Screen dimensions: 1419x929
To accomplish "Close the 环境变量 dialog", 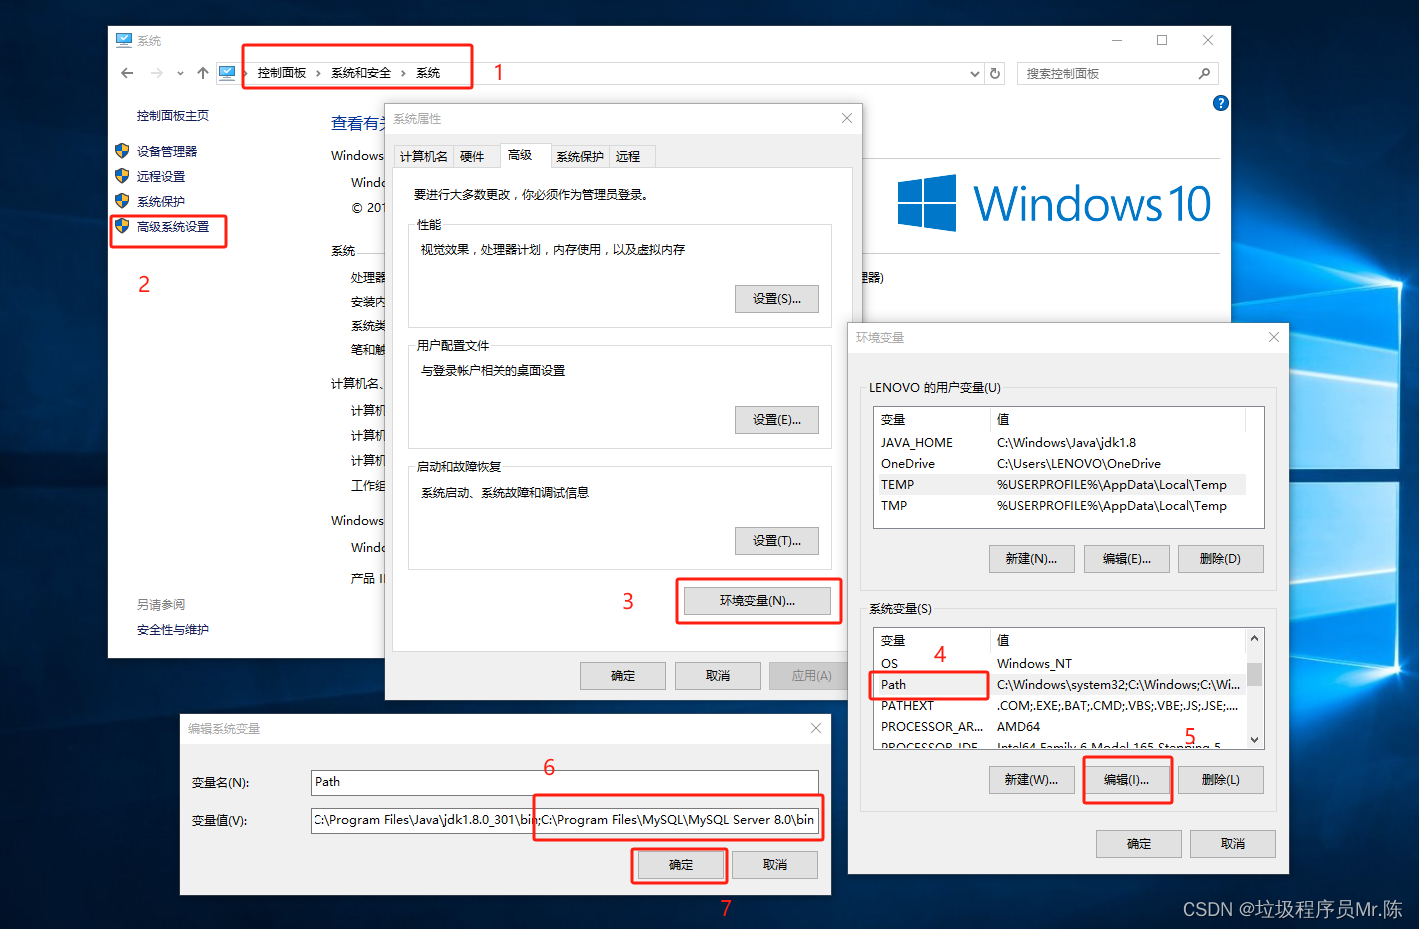I will pos(1274,337).
